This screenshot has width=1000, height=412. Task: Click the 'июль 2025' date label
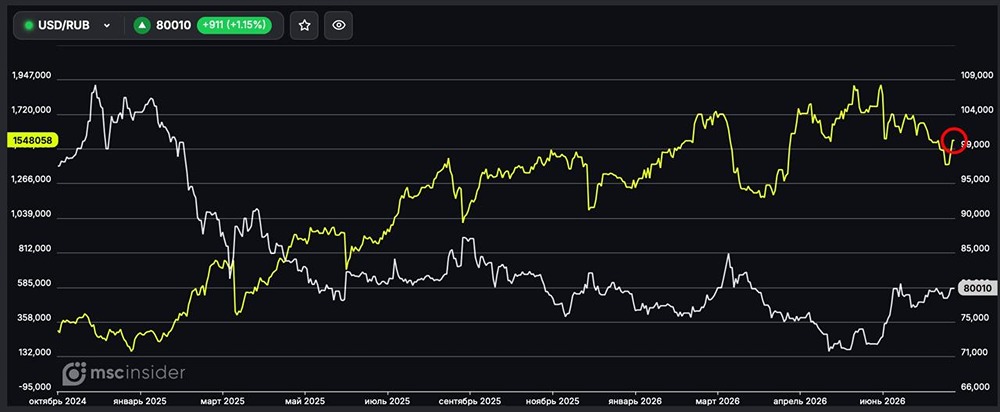tap(387, 401)
